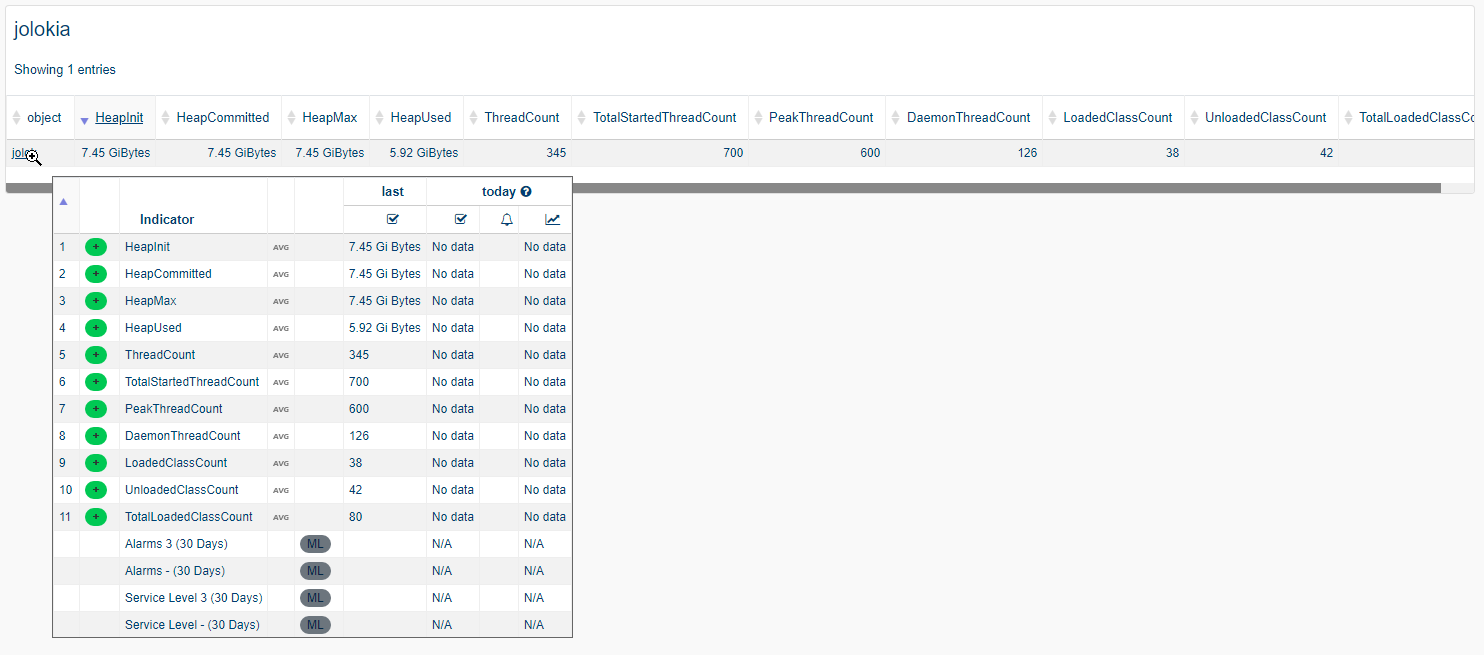Click the help icon next to today

point(526,192)
